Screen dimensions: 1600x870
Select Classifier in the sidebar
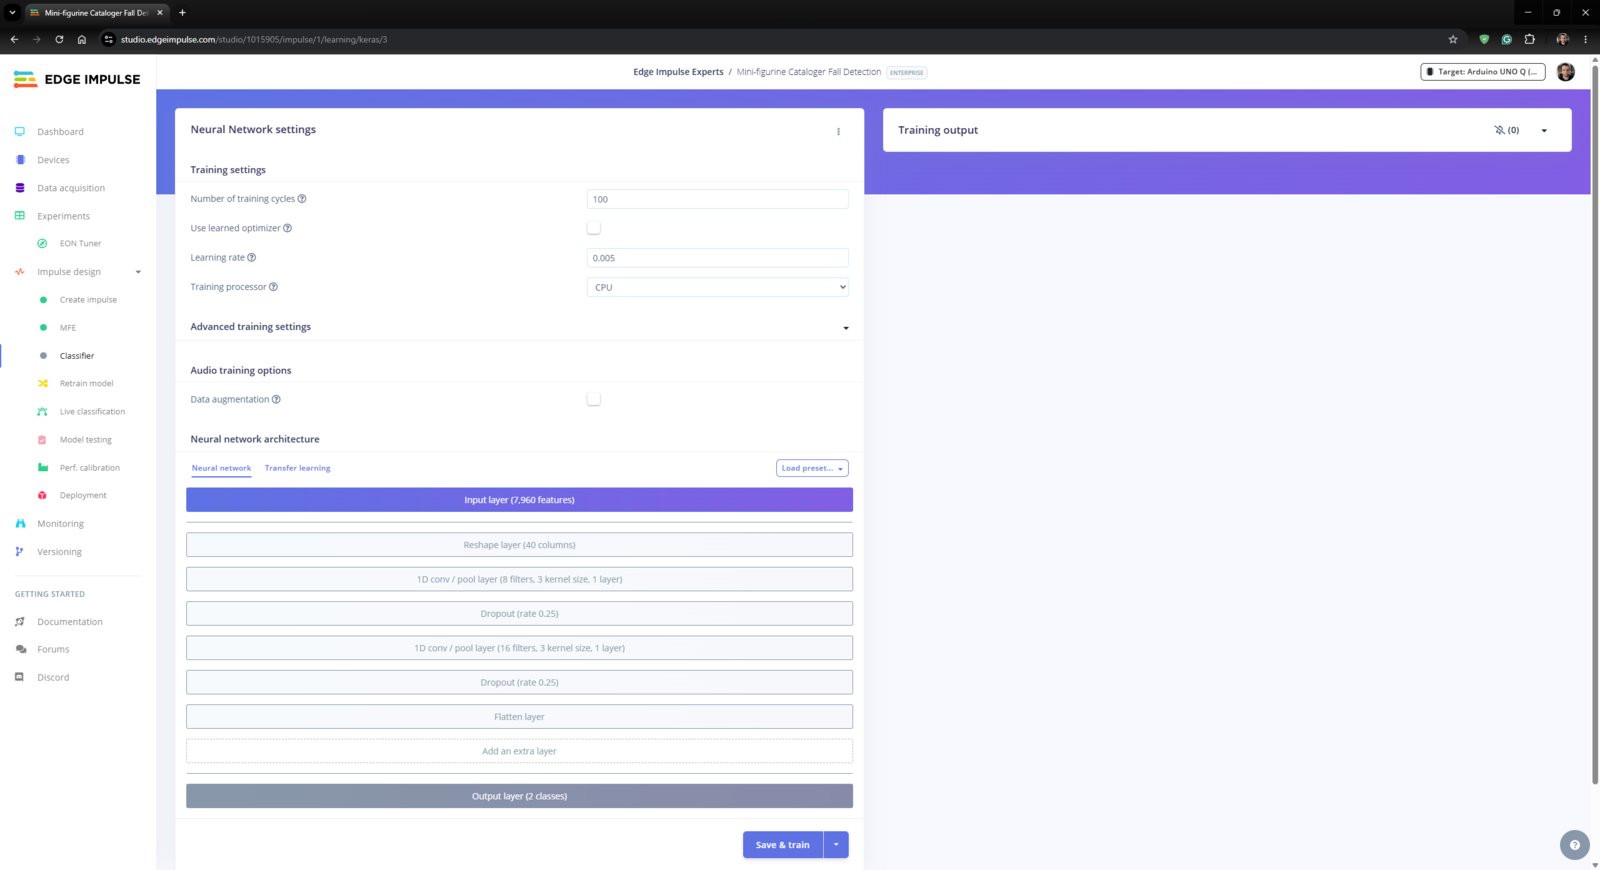pos(77,356)
